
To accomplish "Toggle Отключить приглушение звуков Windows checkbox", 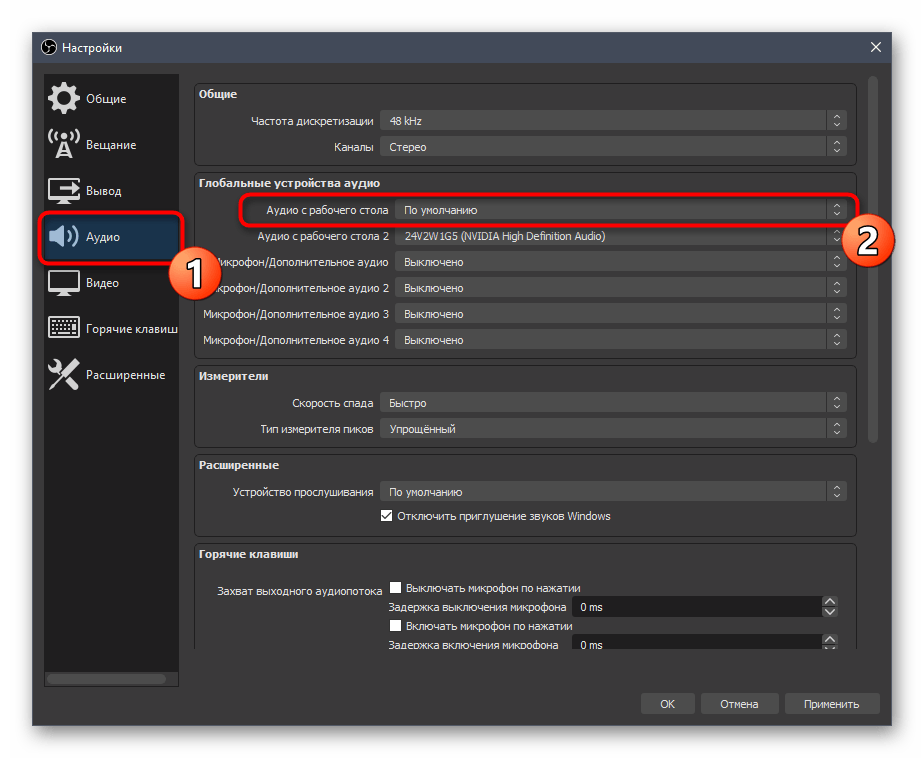I will pyautogui.click(x=387, y=516).
